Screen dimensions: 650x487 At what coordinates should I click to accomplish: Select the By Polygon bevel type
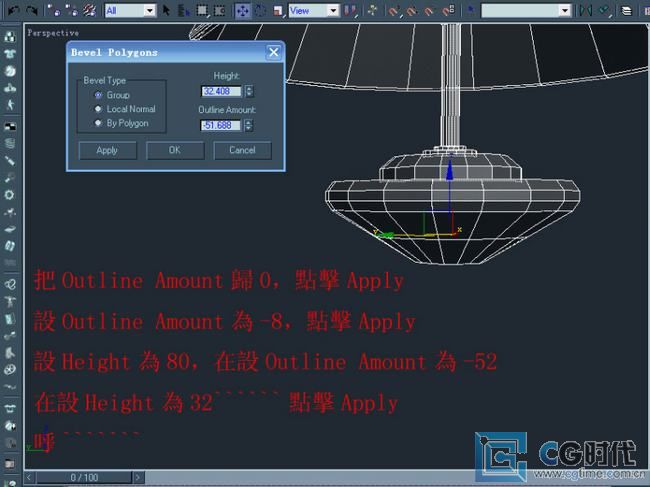click(98, 123)
